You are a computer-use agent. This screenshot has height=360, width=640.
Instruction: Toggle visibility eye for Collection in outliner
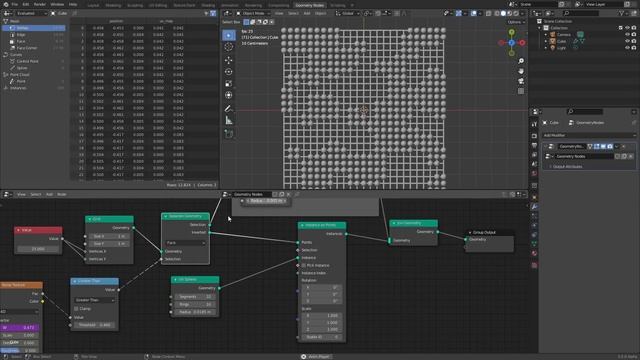pos(627,28)
